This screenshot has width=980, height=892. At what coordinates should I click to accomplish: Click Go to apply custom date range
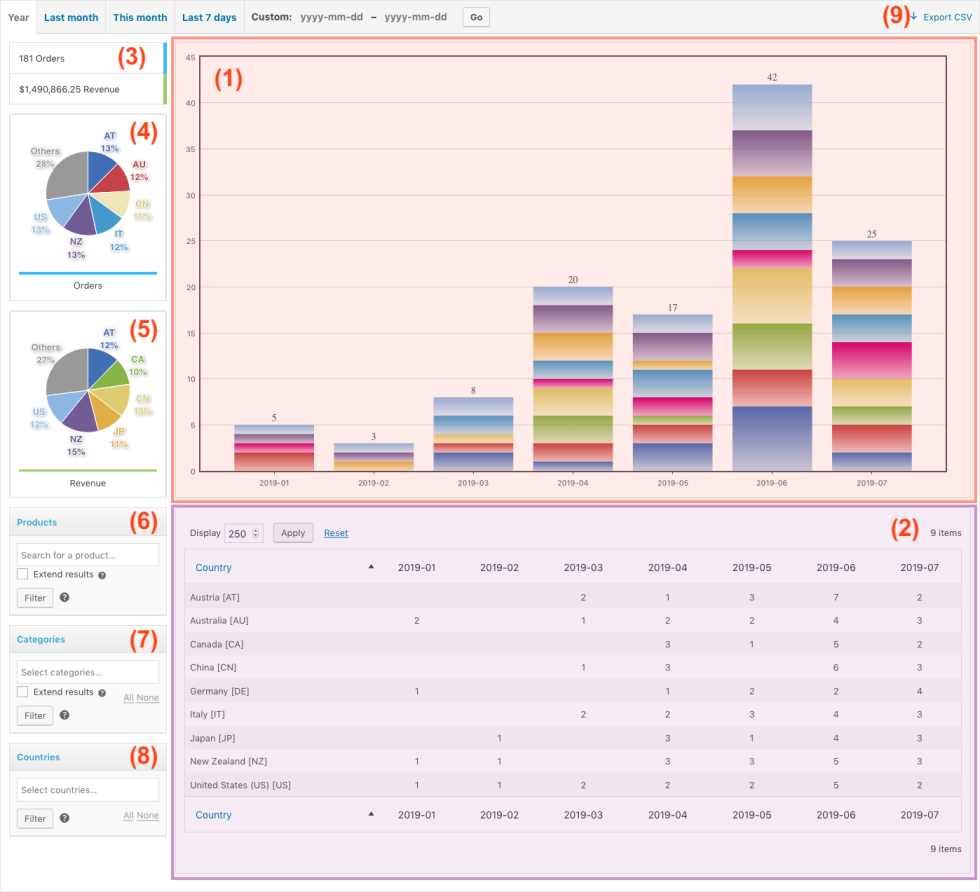[475, 17]
